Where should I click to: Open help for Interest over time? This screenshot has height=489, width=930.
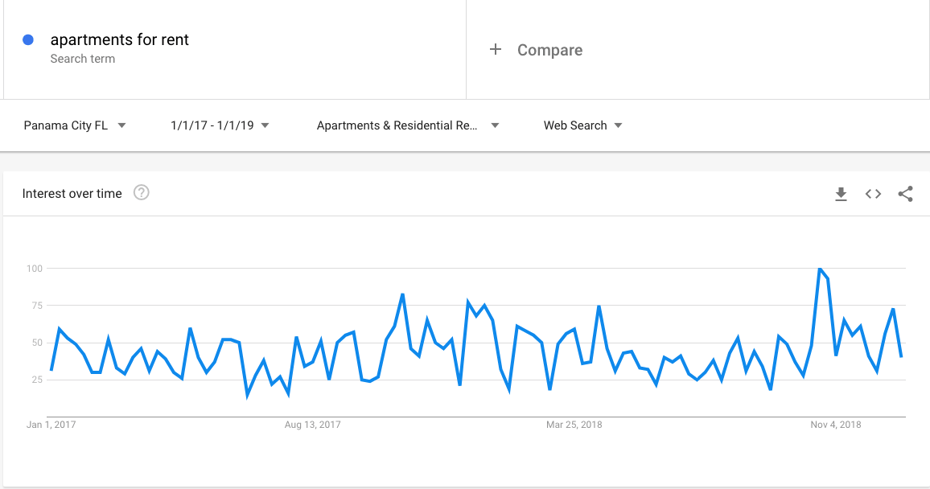[x=141, y=193]
